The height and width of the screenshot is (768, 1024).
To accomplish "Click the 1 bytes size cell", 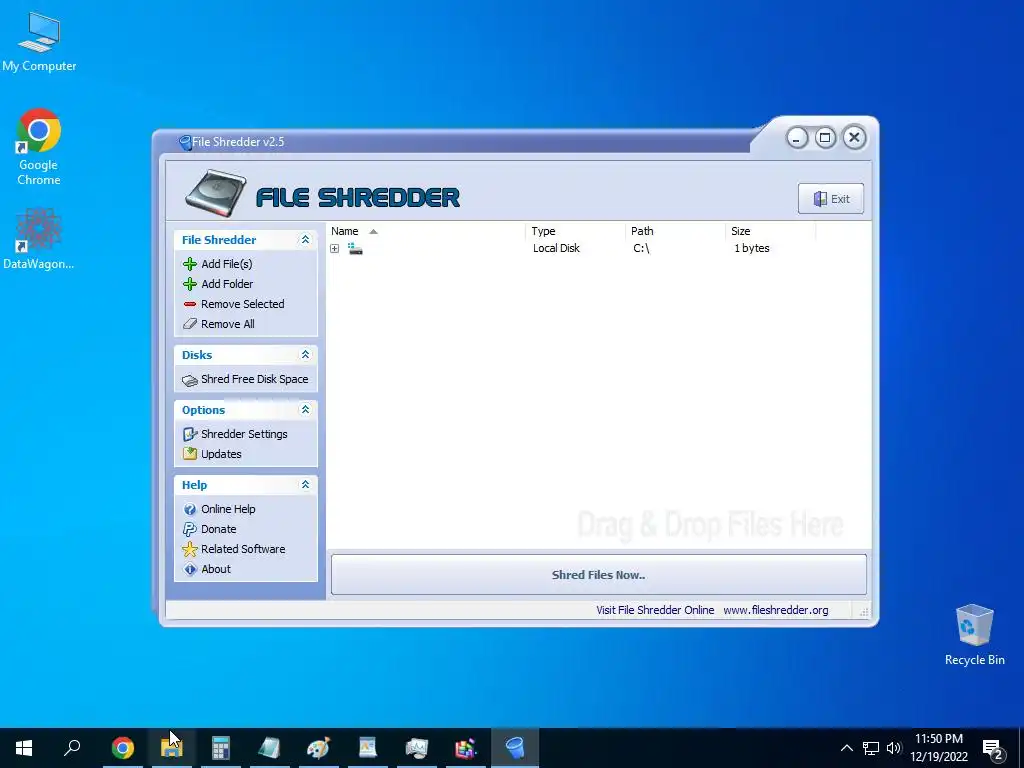I will (752, 248).
